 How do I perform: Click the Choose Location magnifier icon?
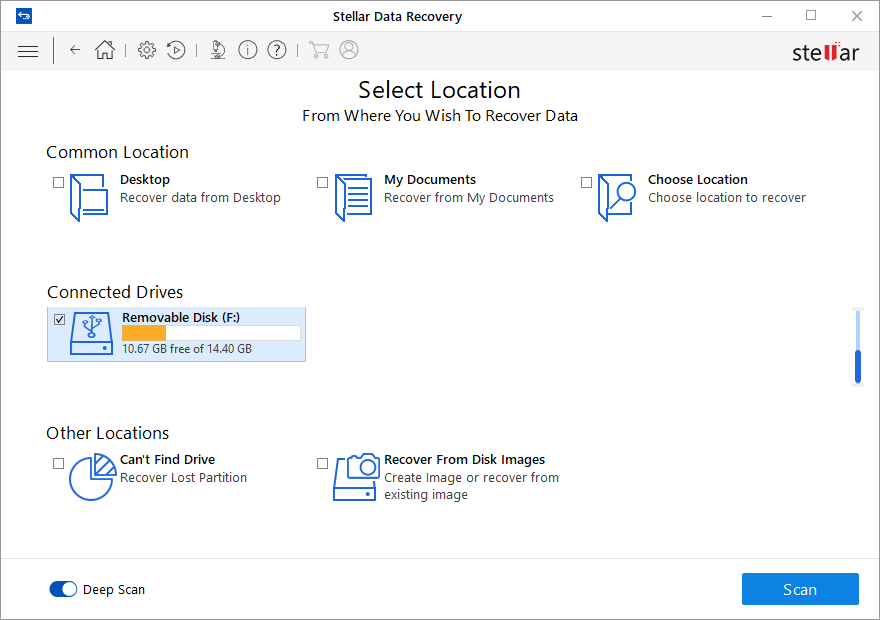[617, 198]
